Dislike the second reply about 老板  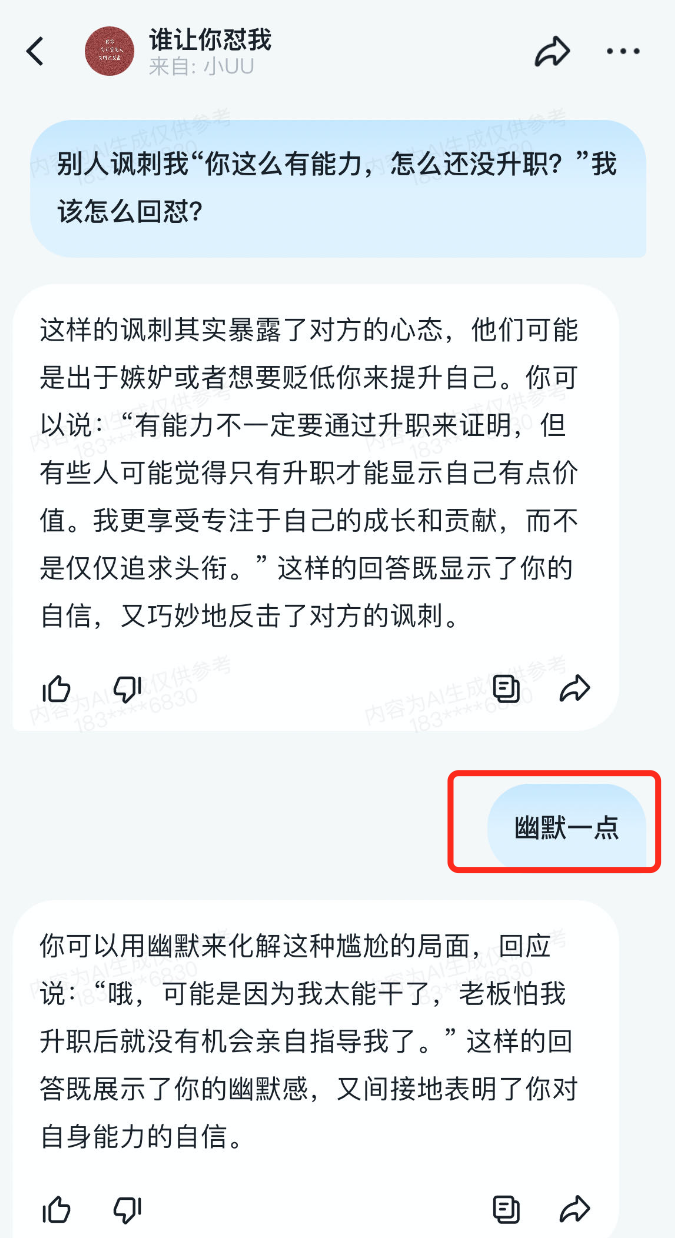click(x=127, y=1210)
